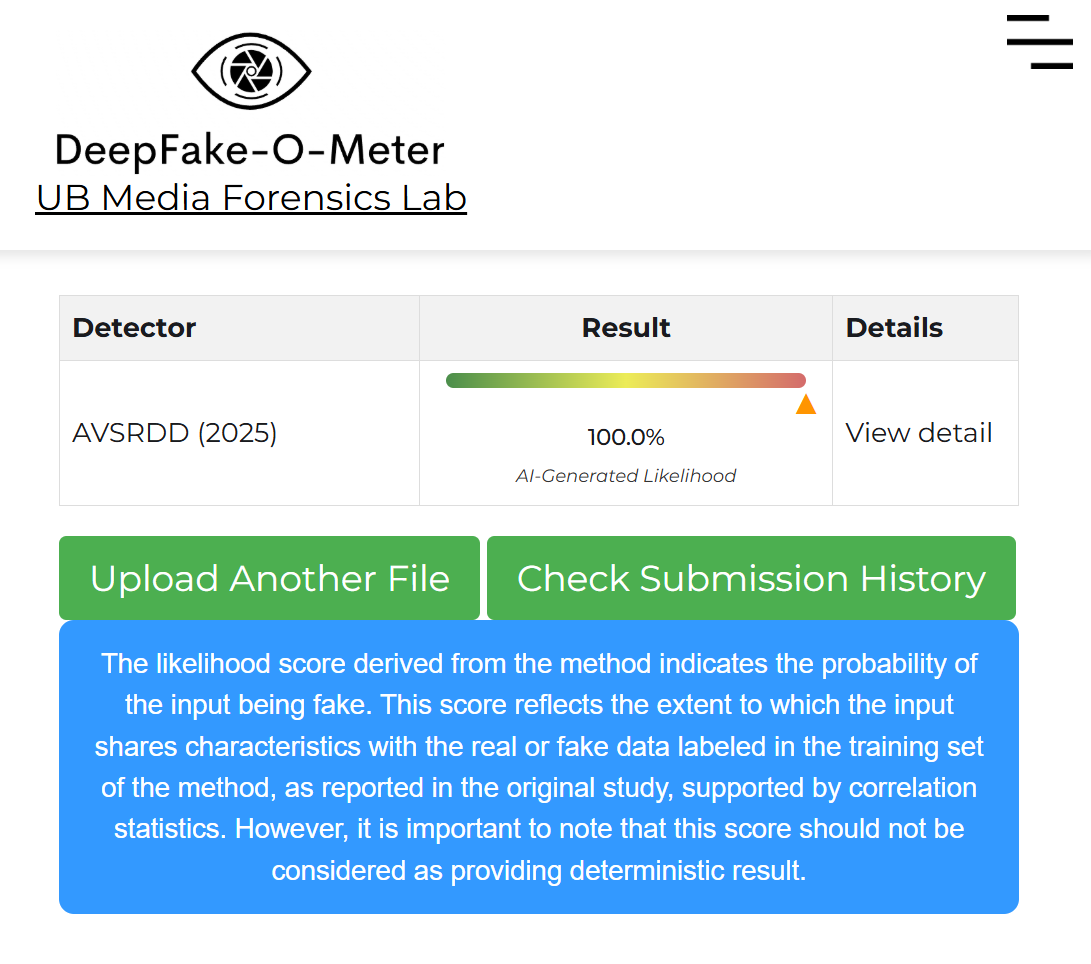
Task: Click the orange triangle score marker
Action: pyautogui.click(x=806, y=404)
